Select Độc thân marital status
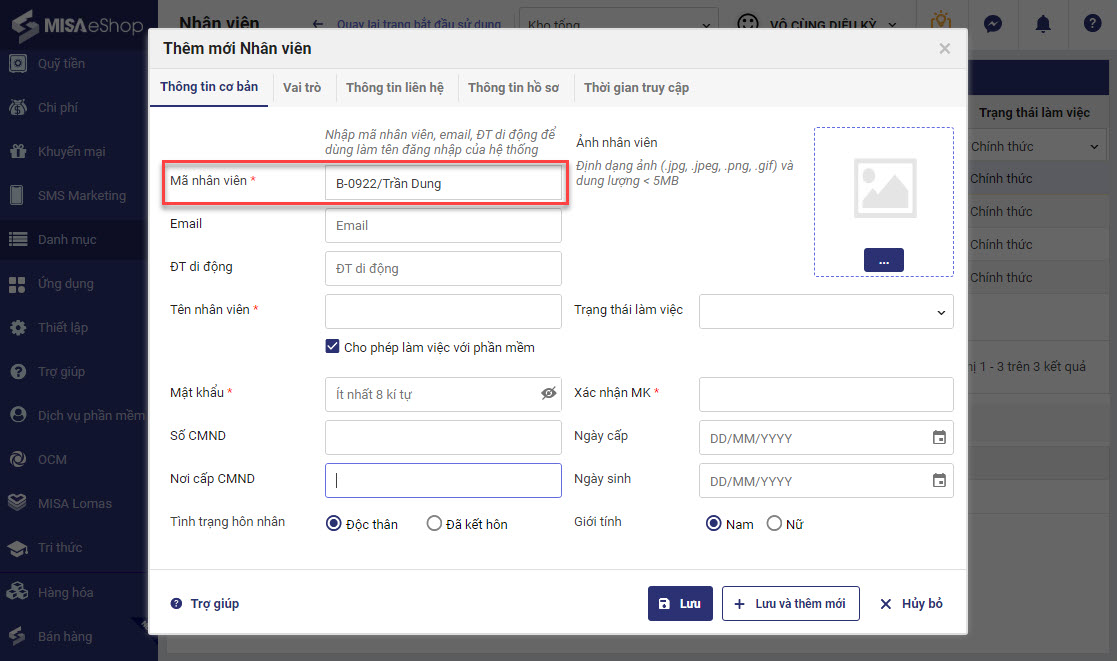 [x=333, y=524]
